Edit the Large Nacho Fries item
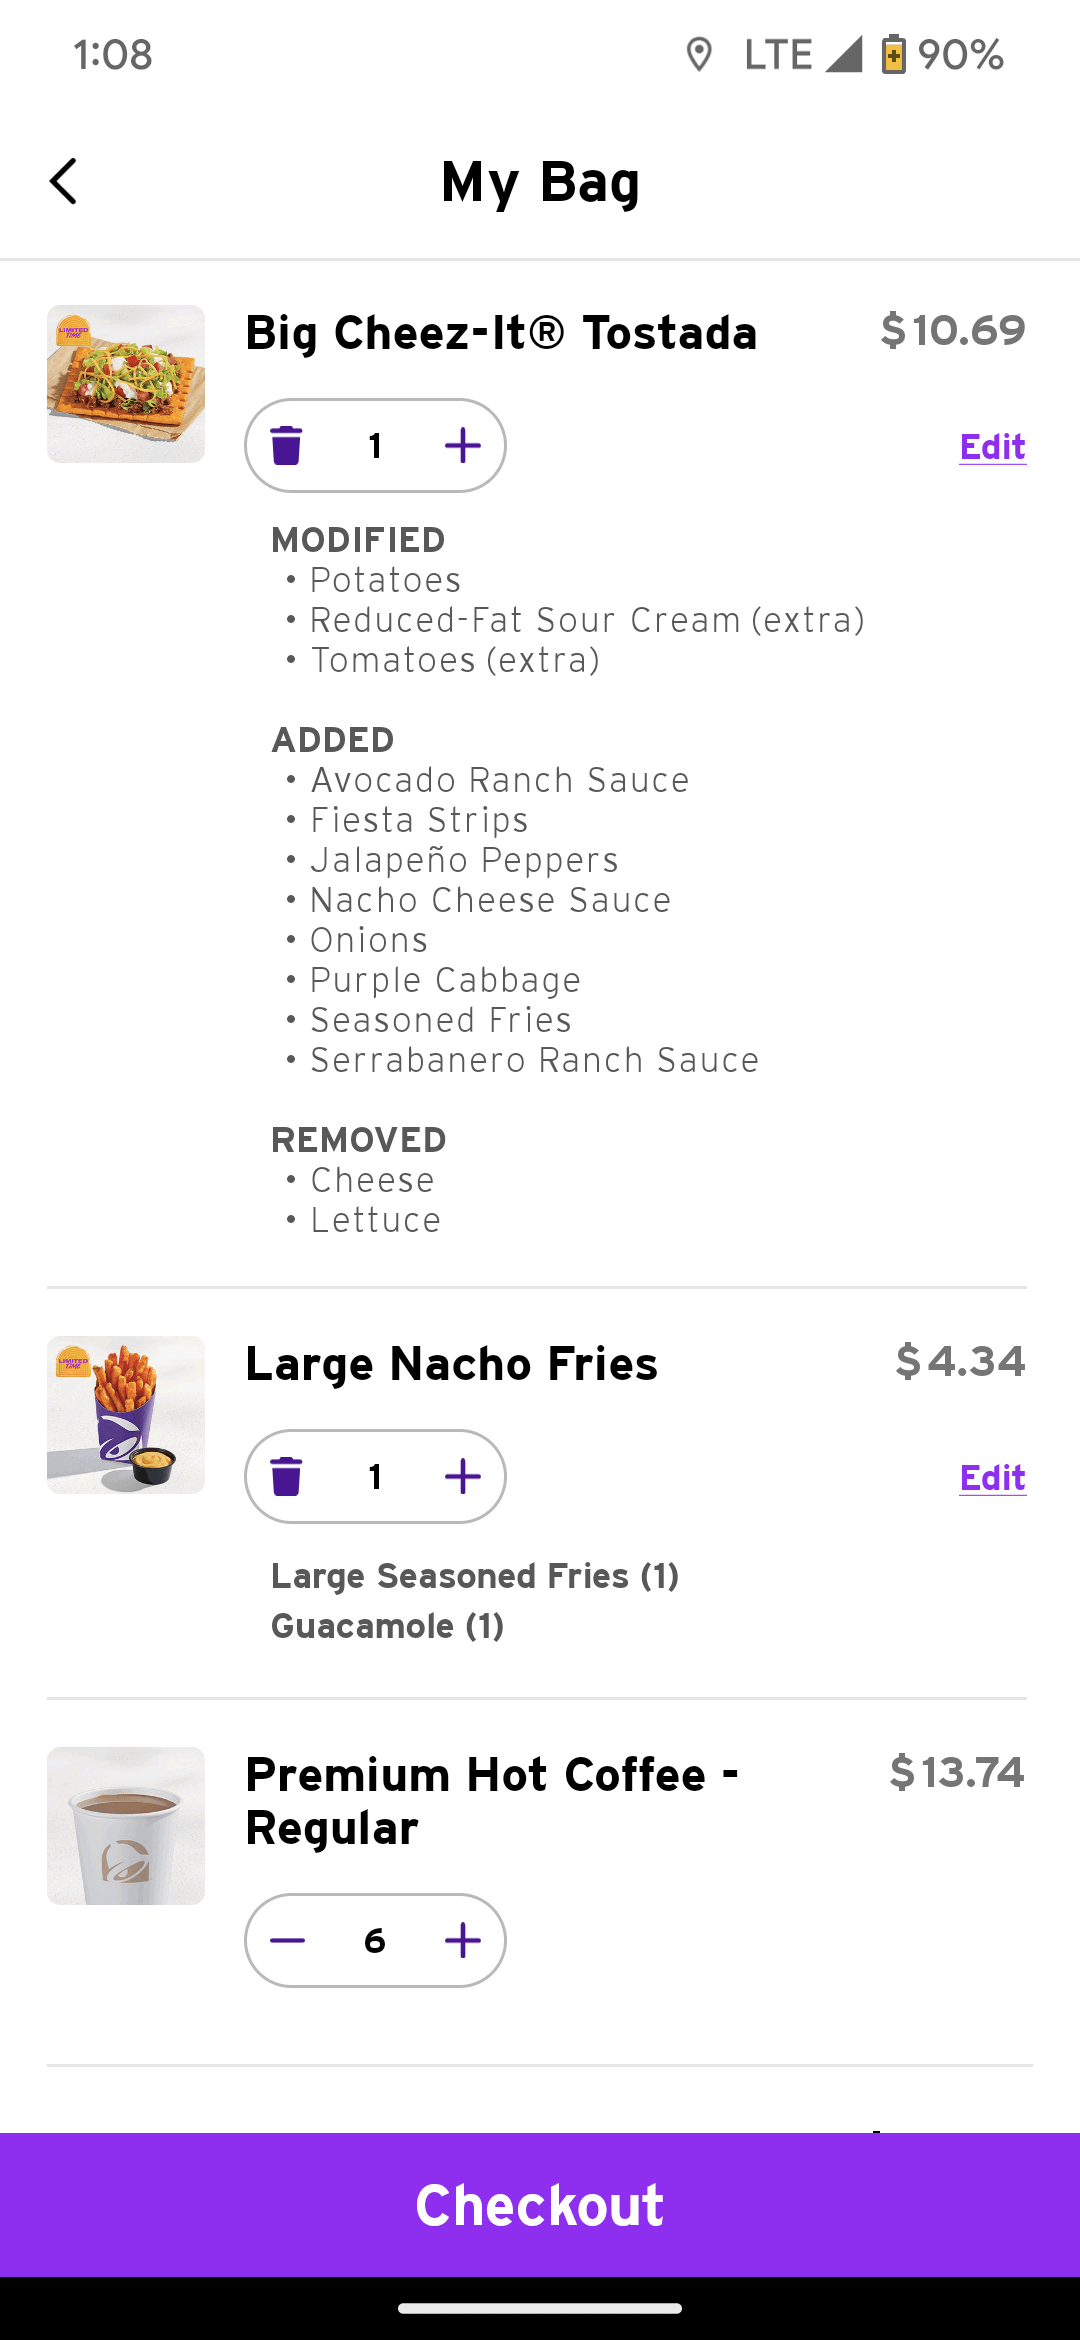Image resolution: width=1080 pixels, height=2340 pixels. coord(992,1478)
